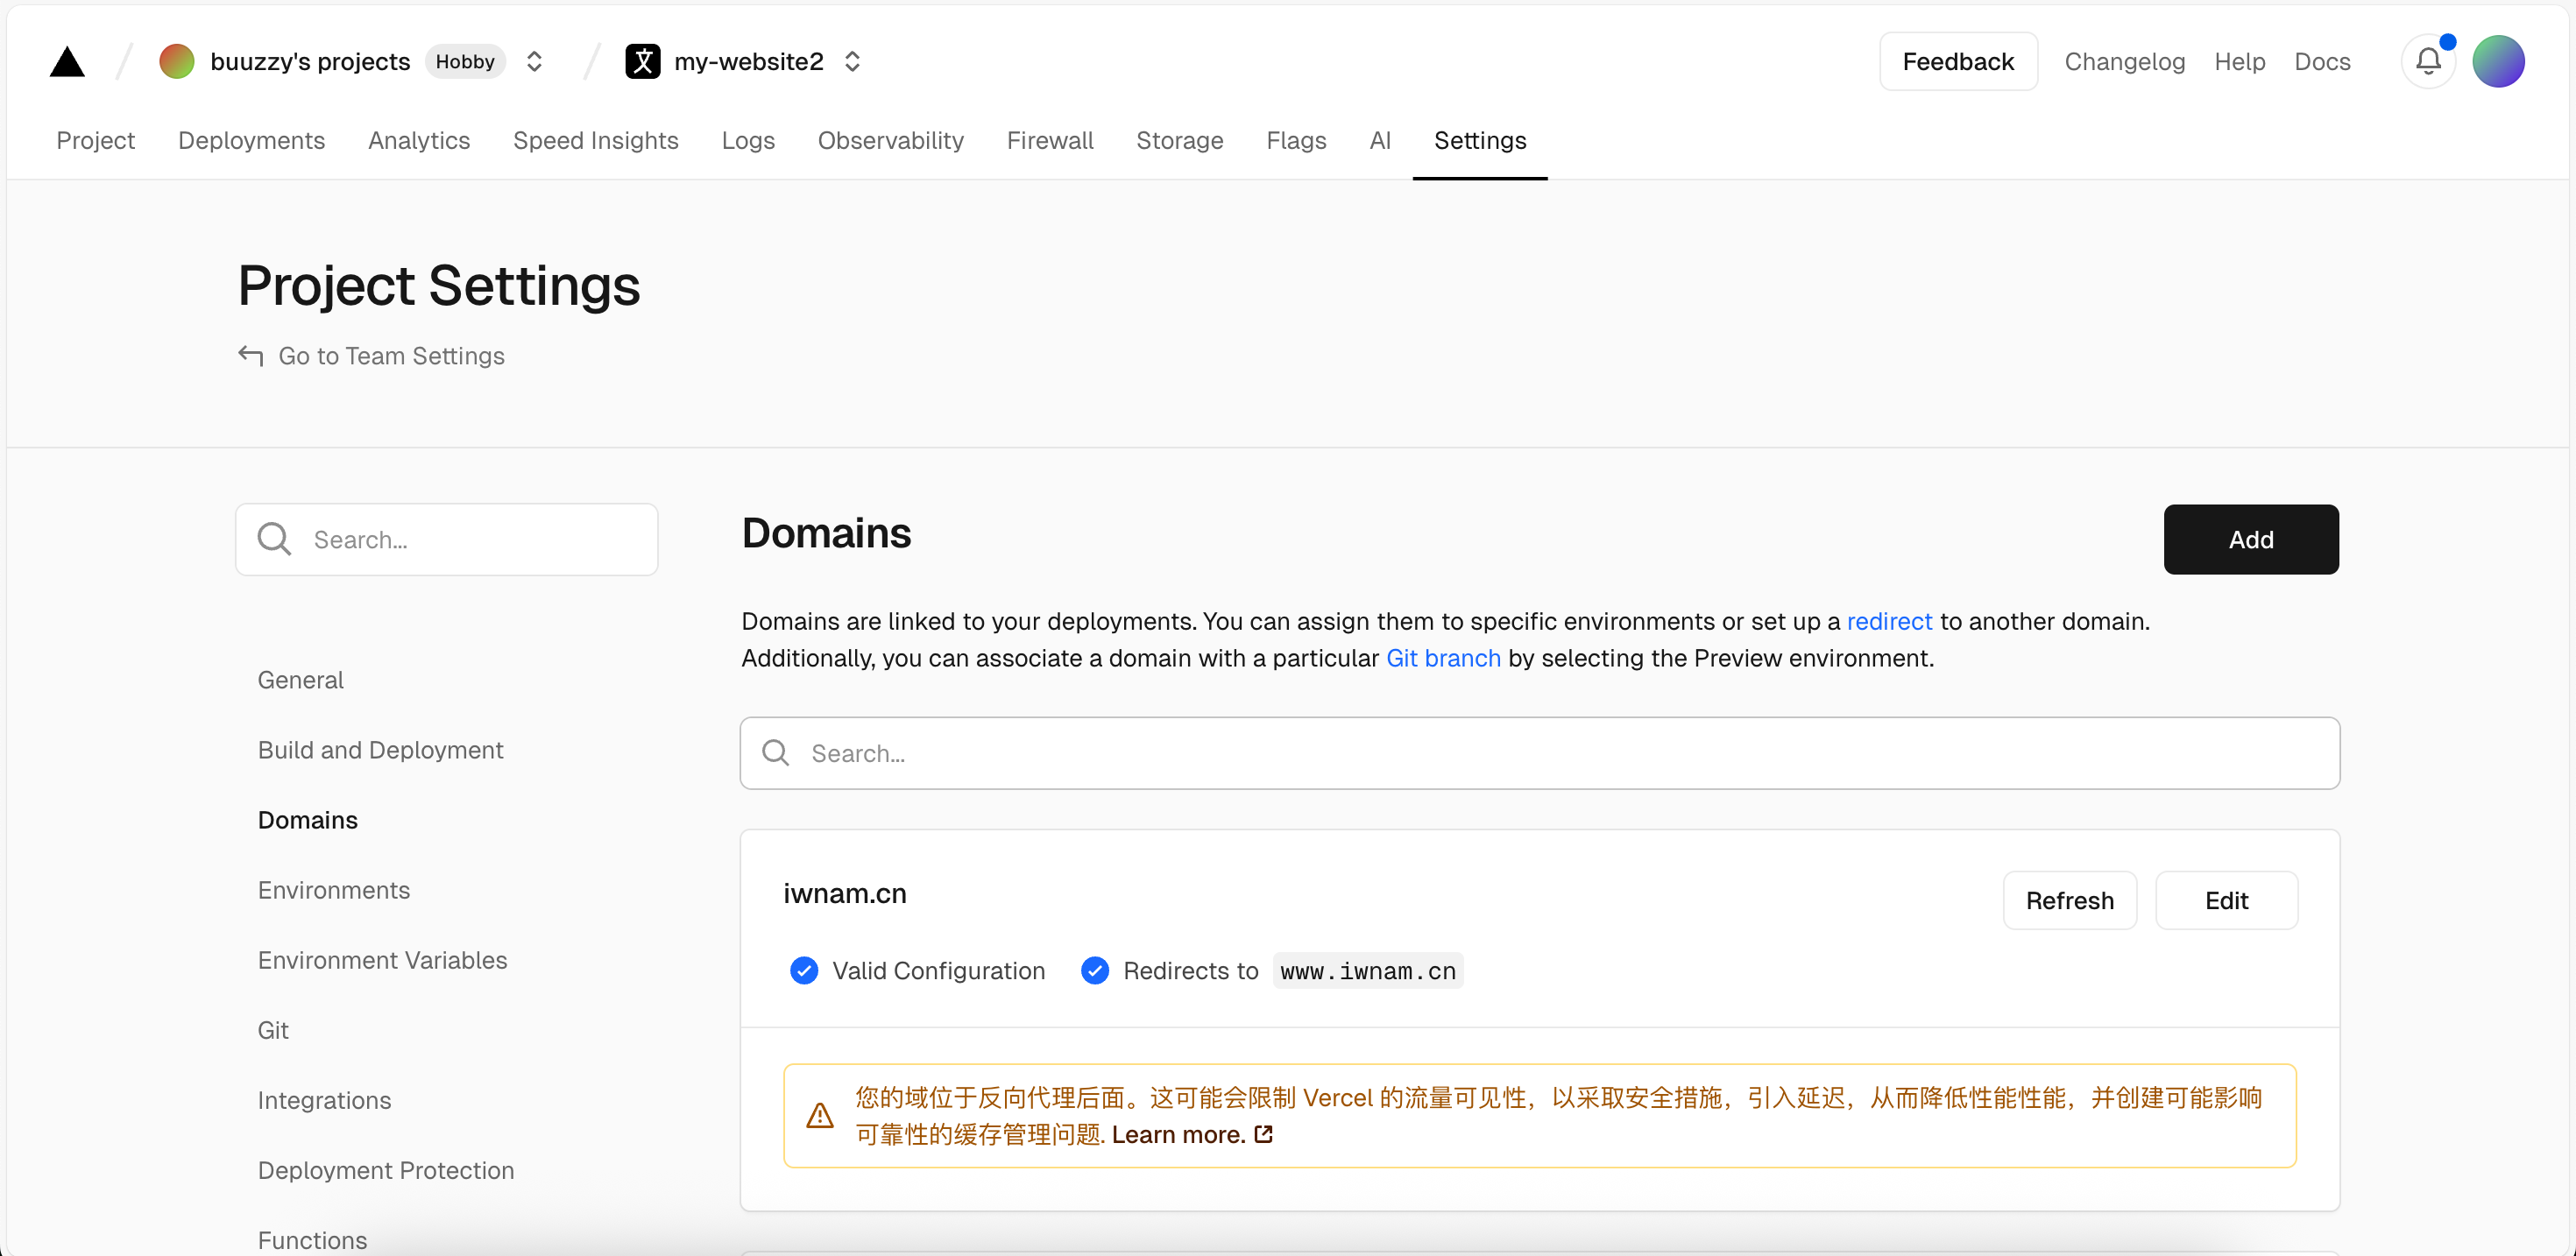Expand the project switcher next to my-website2
The width and height of the screenshot is (2576, 1256).
tap(852, 62)
